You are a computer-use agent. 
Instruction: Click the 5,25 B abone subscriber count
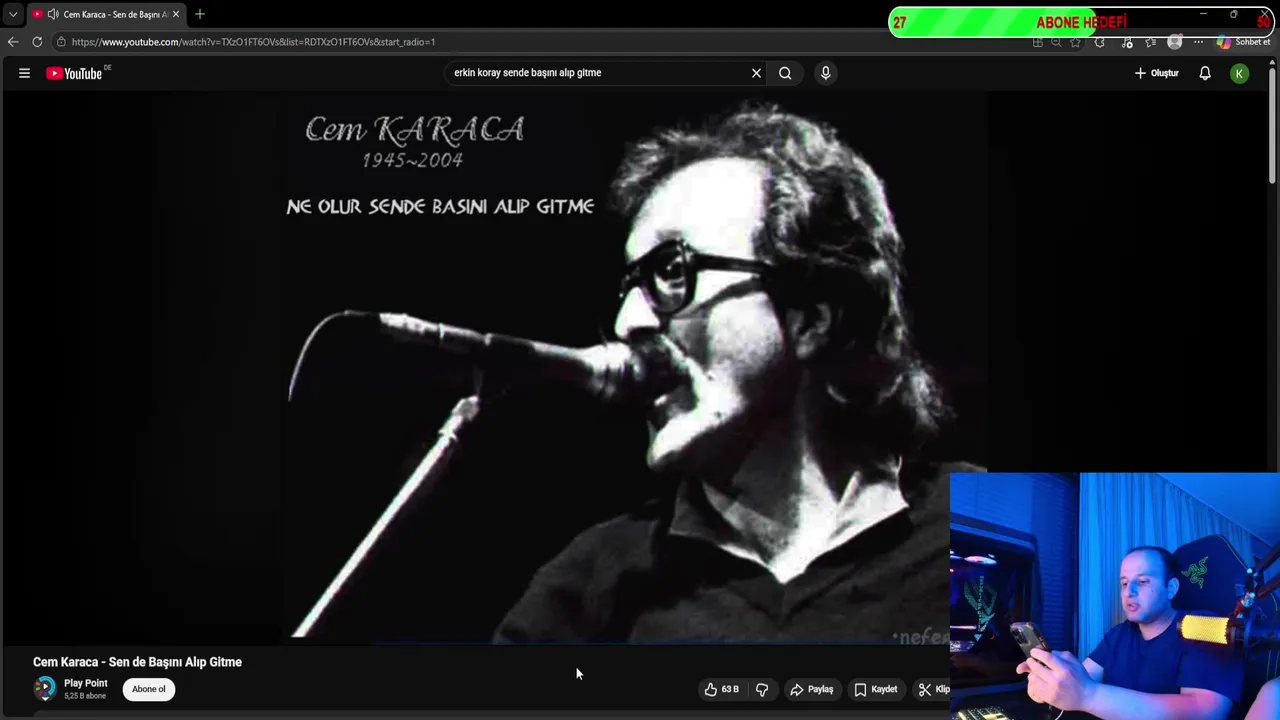click(85, 696)
